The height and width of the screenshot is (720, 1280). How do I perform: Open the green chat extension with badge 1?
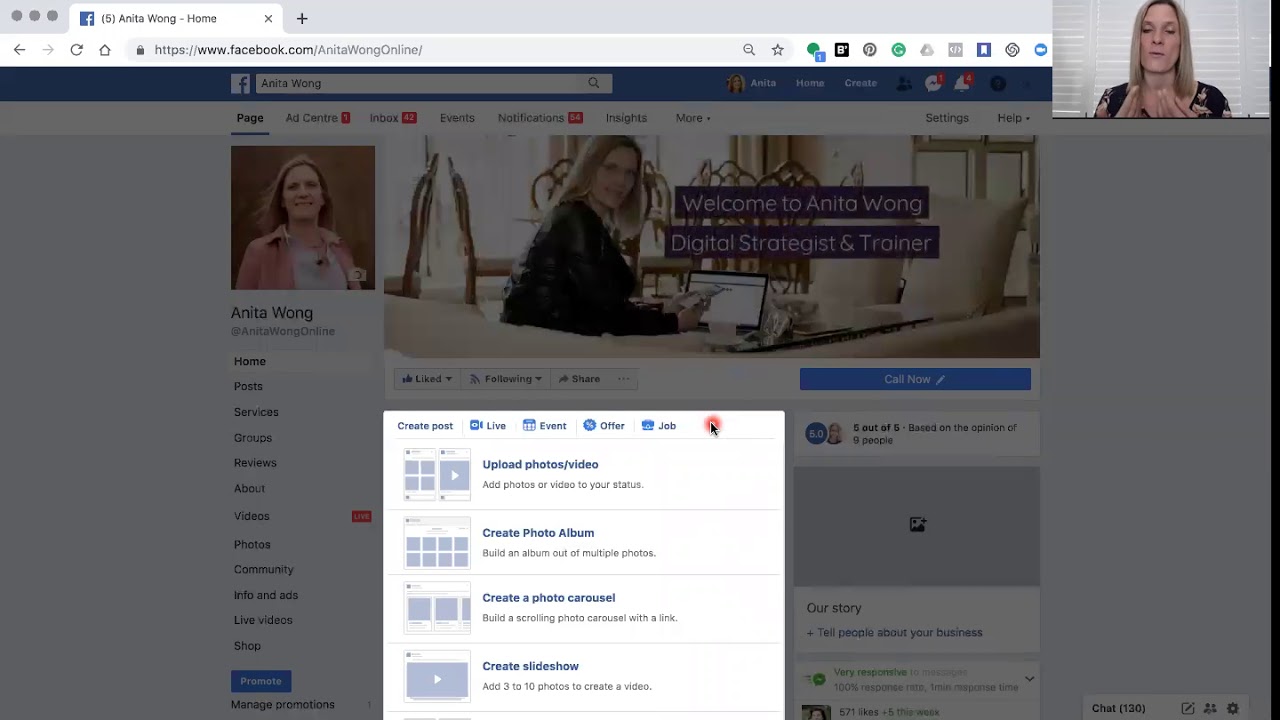click(x=815, y=51)
